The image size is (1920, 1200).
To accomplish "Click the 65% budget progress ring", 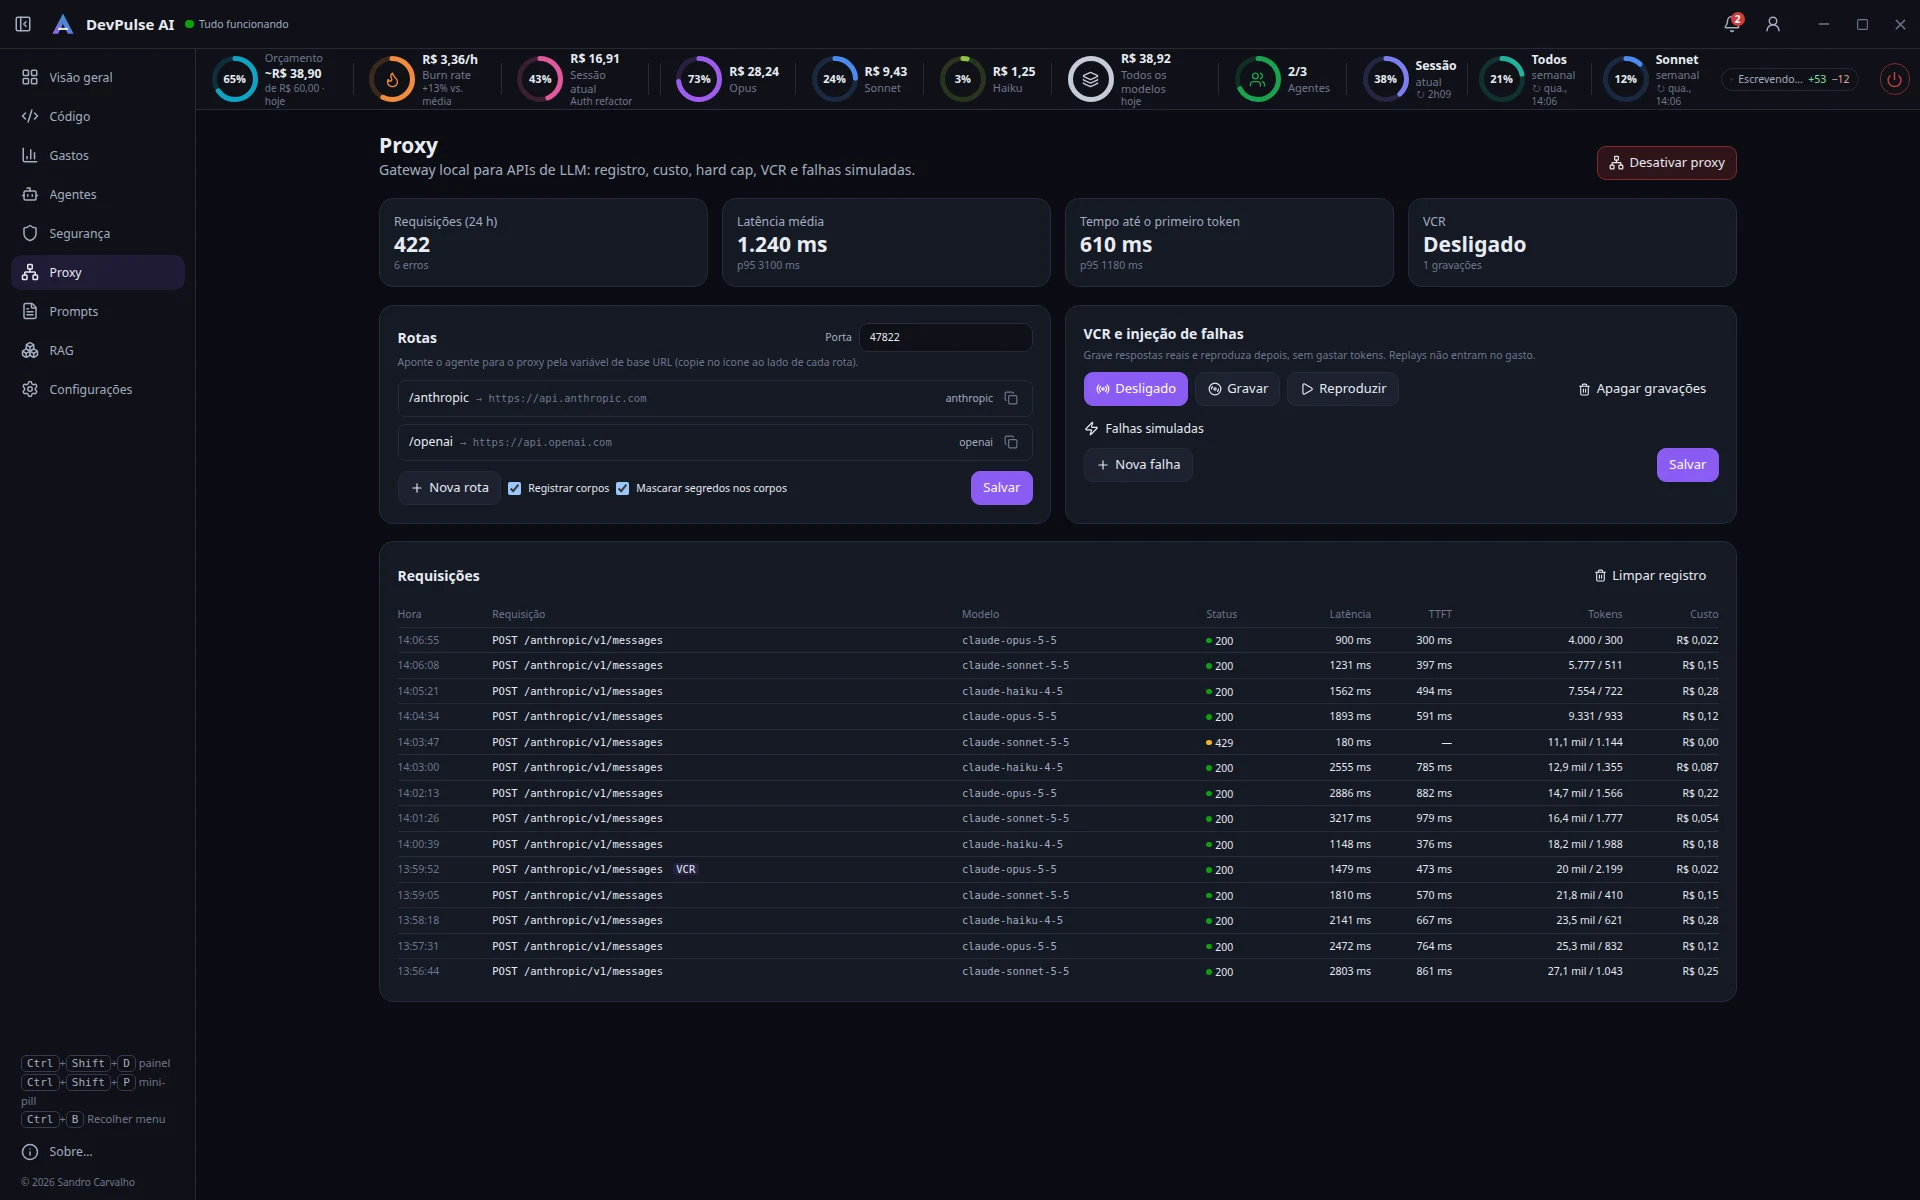I will point(235,79).
